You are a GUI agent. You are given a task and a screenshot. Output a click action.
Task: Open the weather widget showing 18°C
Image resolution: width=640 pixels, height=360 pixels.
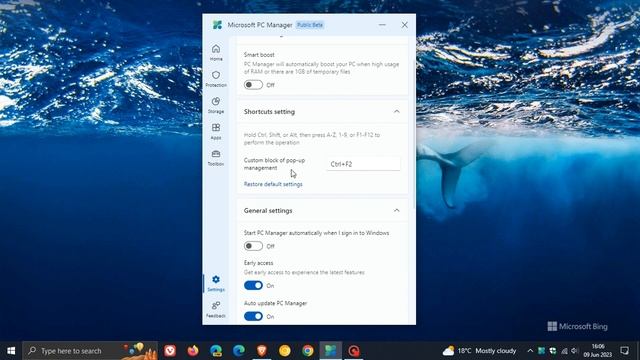[479, 351]
